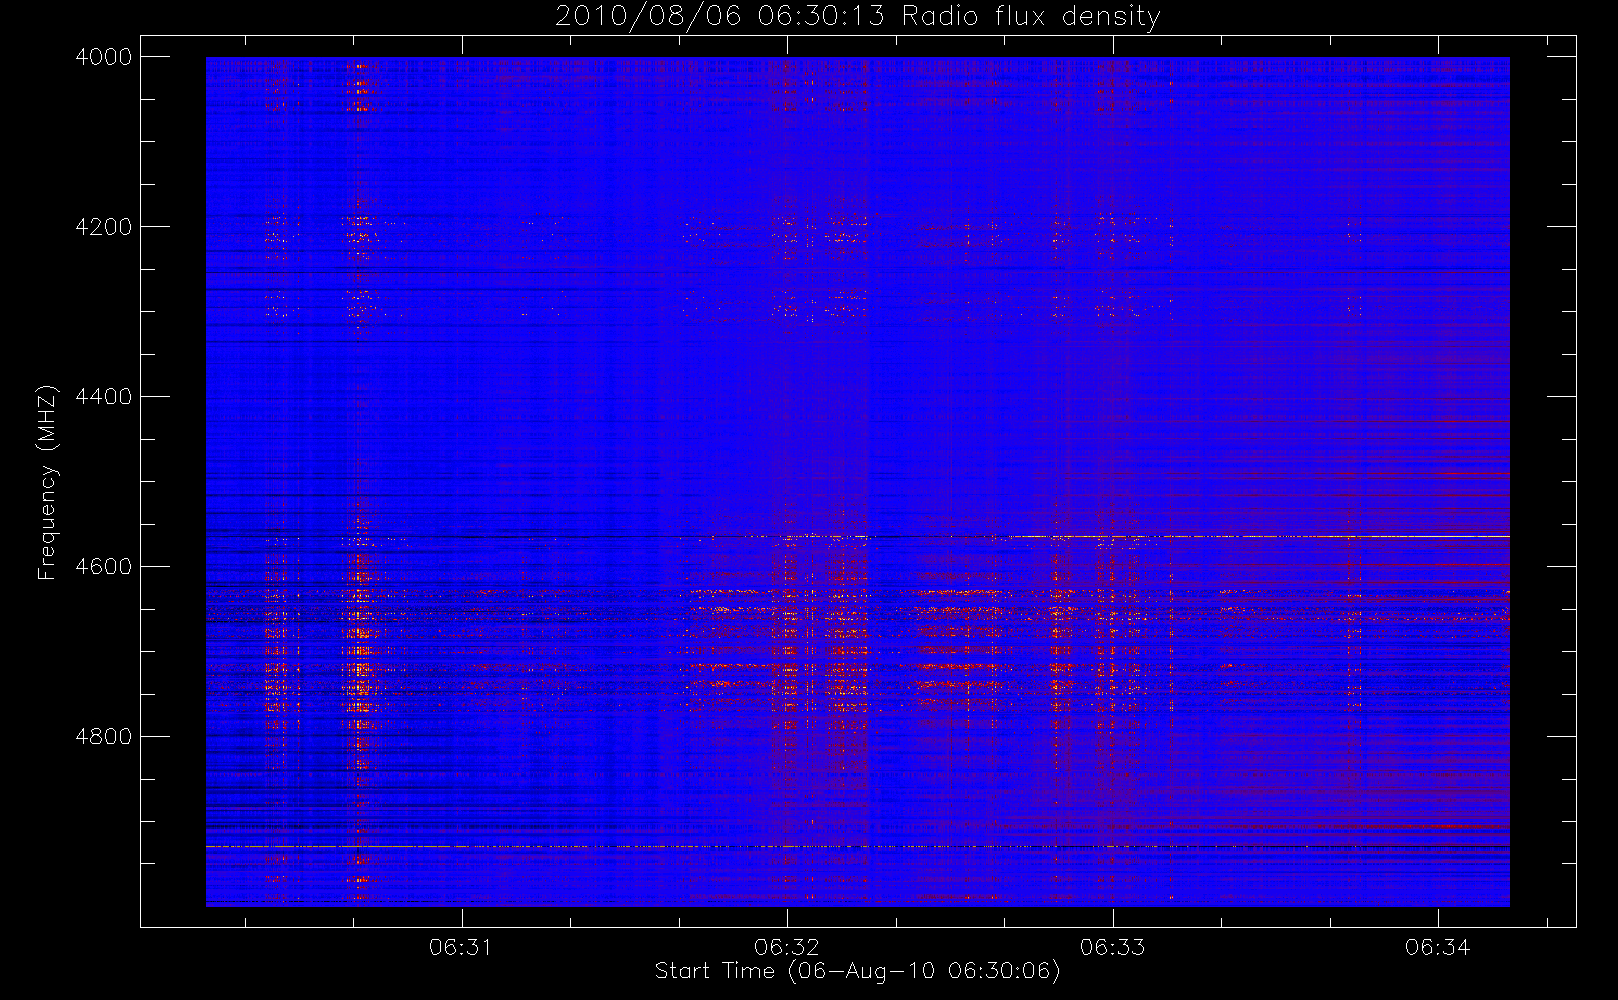1618x1000 pixels.
Task: Click the 'Frequency (MHZ)' axis label
Action: click(x=47, y=482)
